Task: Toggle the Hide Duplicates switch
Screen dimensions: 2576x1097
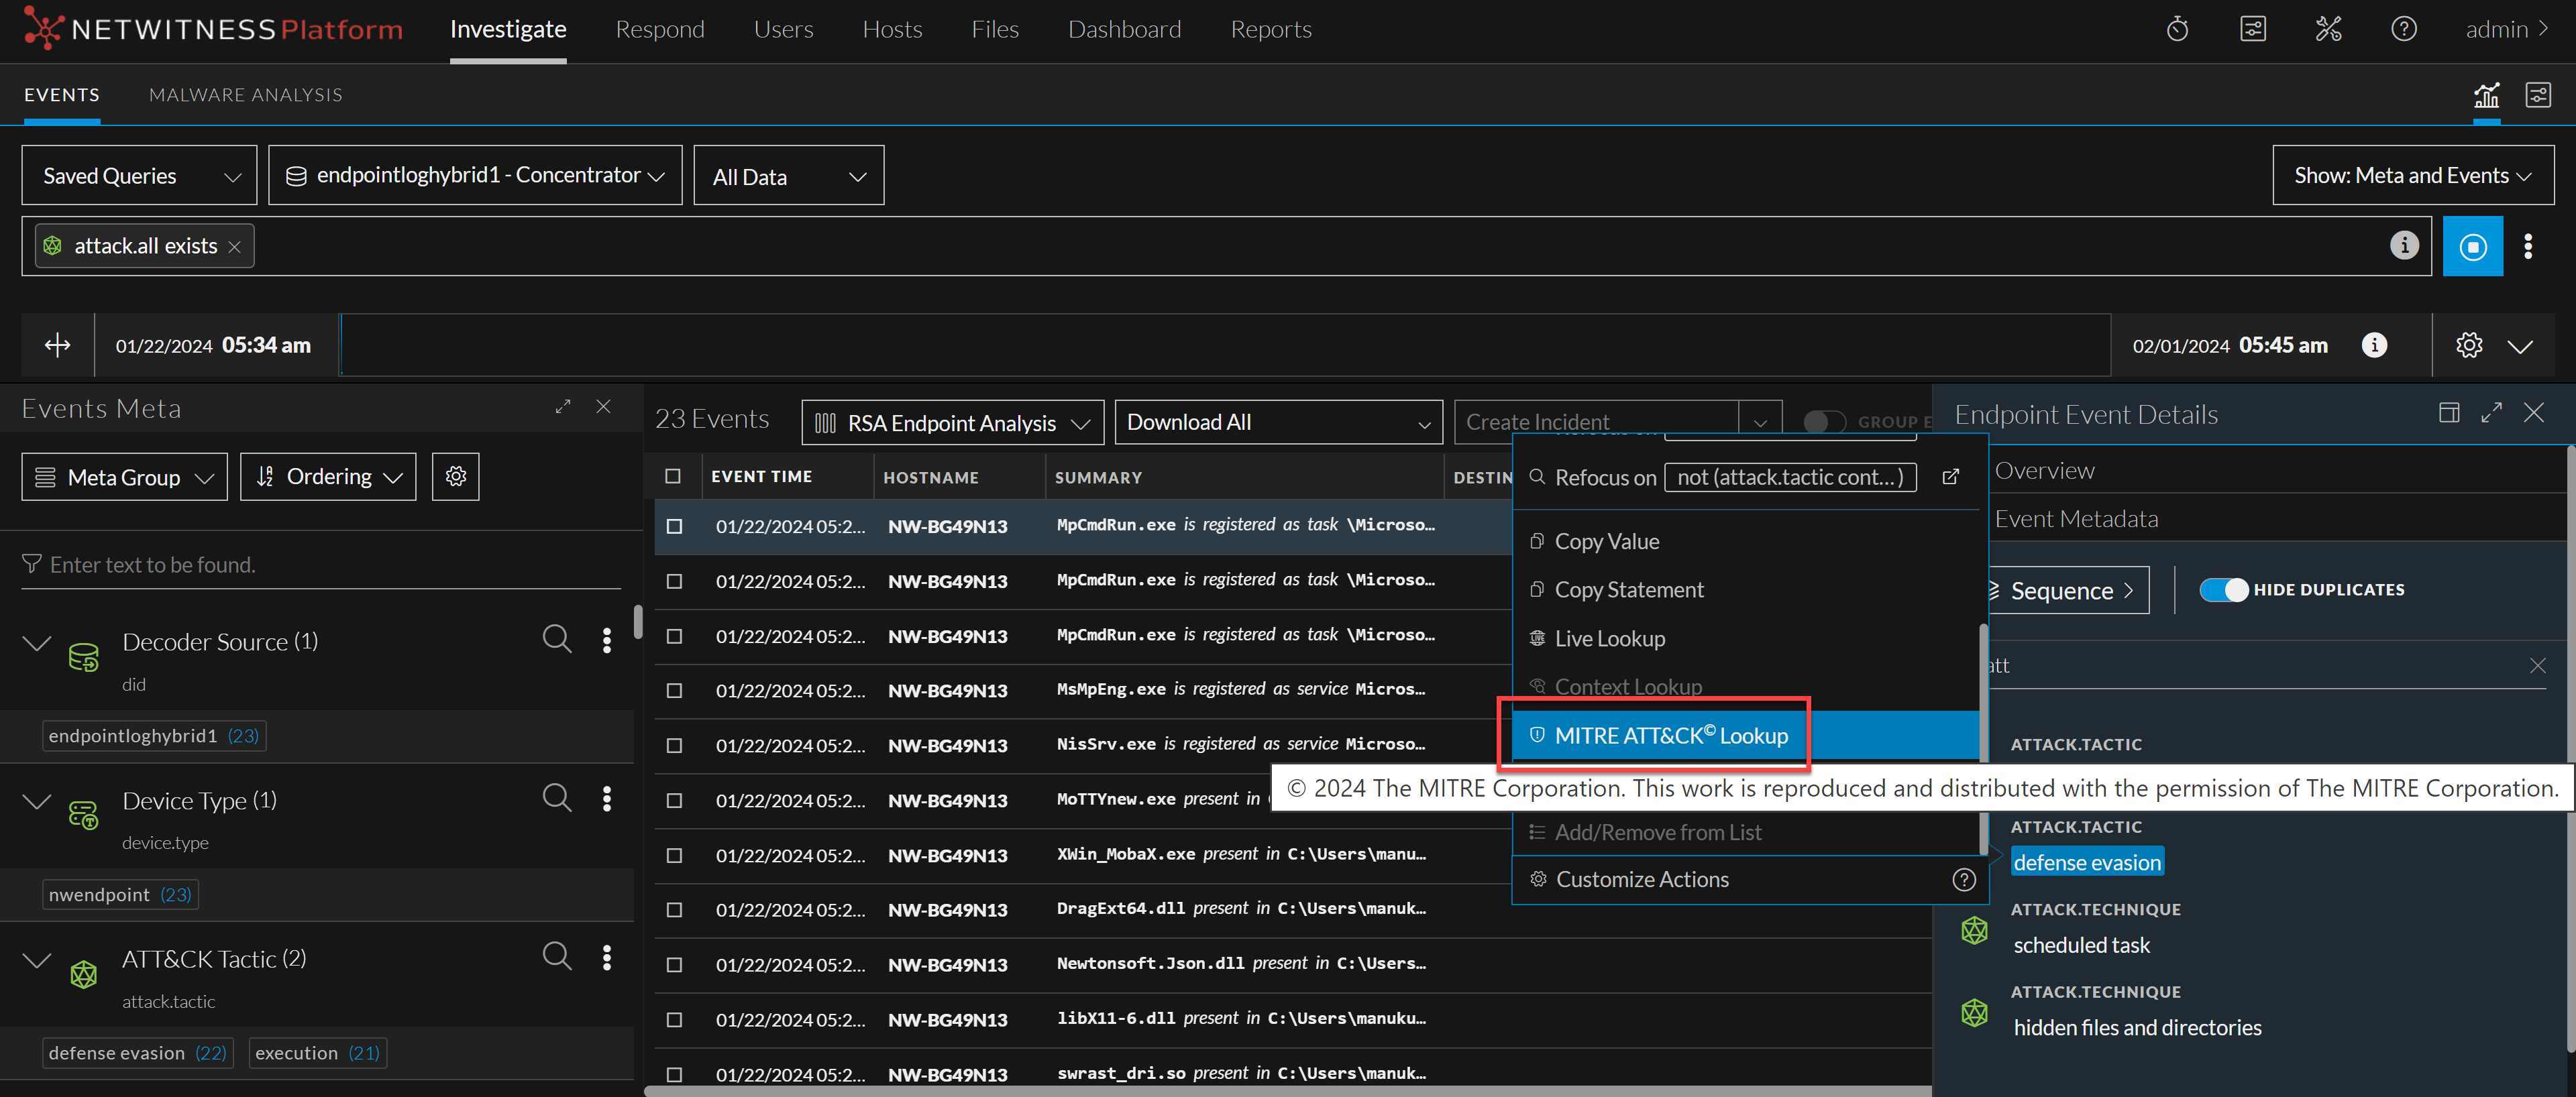Action: [x=2223, y=590]
